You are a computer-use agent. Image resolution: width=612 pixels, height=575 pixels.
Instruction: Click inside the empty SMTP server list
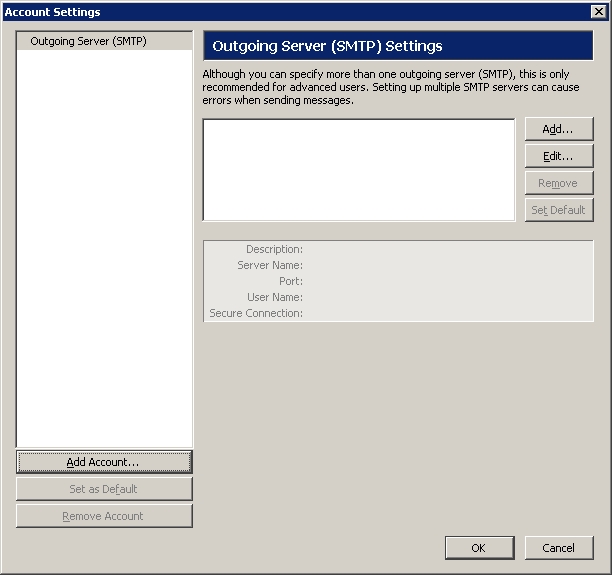(358, 169)
